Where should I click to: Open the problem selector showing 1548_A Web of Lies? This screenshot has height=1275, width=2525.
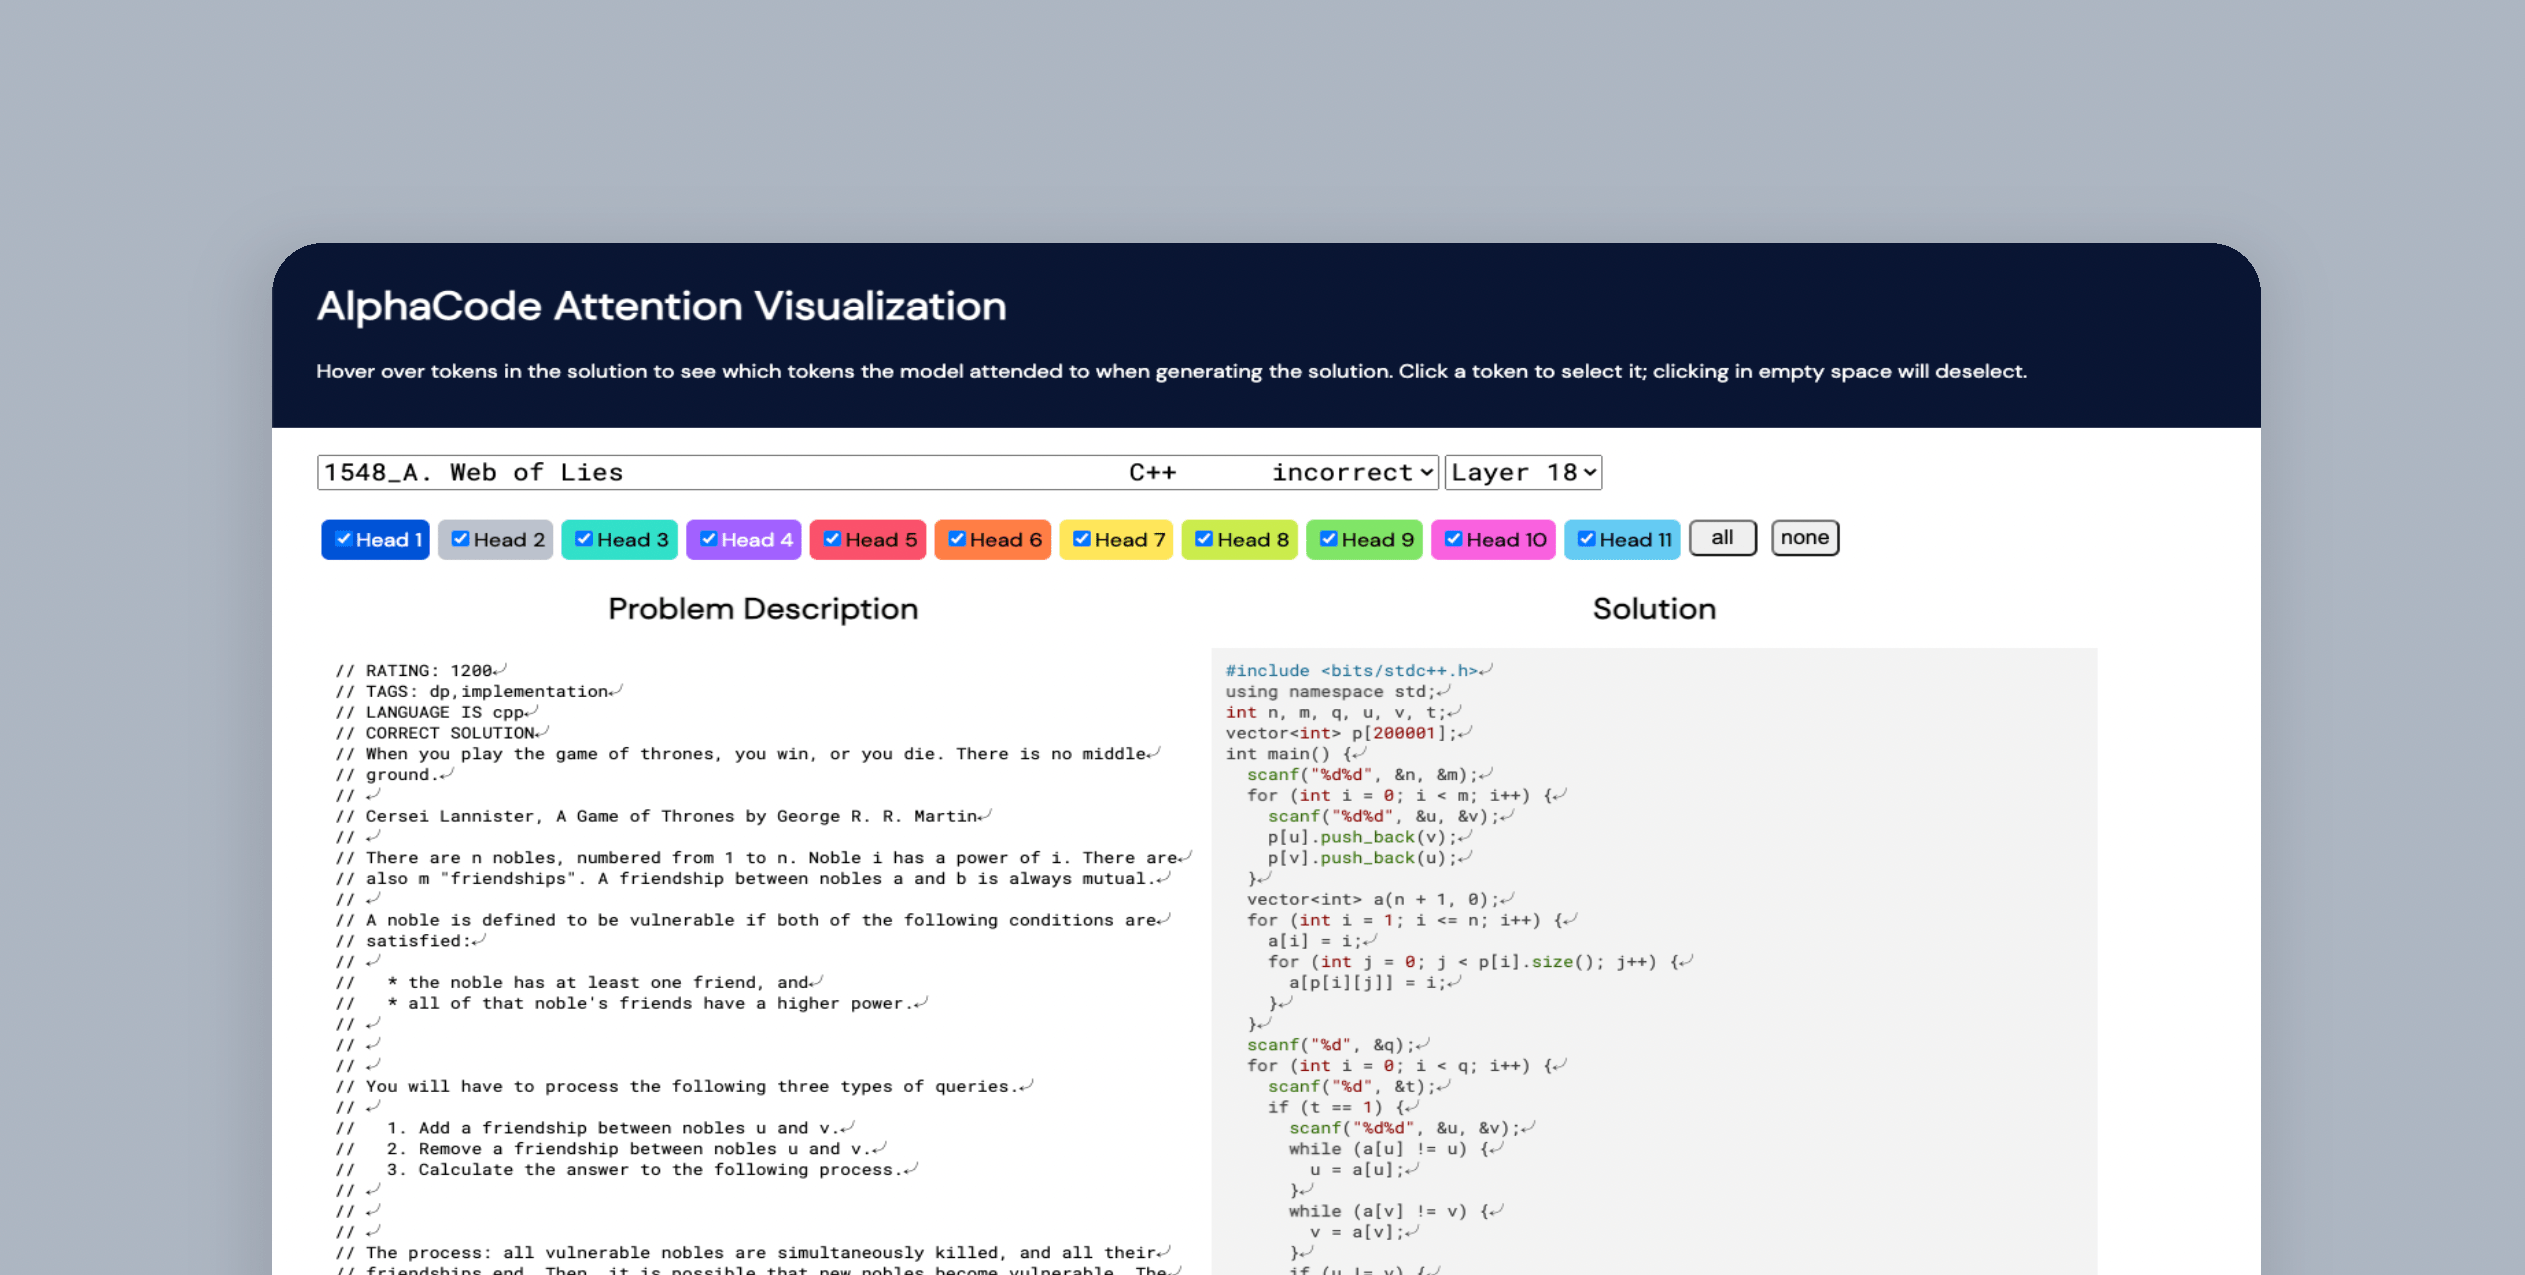(x=700, y=472)
